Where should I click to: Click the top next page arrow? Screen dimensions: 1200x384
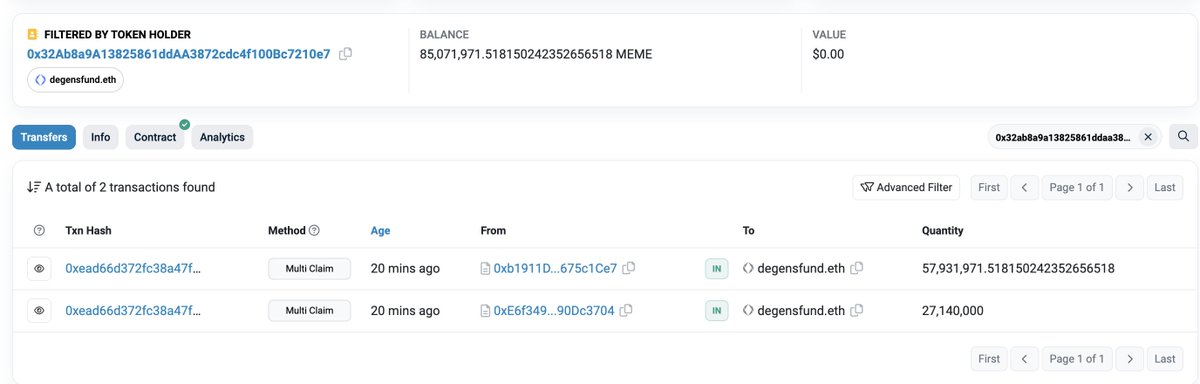(1129, 187)
